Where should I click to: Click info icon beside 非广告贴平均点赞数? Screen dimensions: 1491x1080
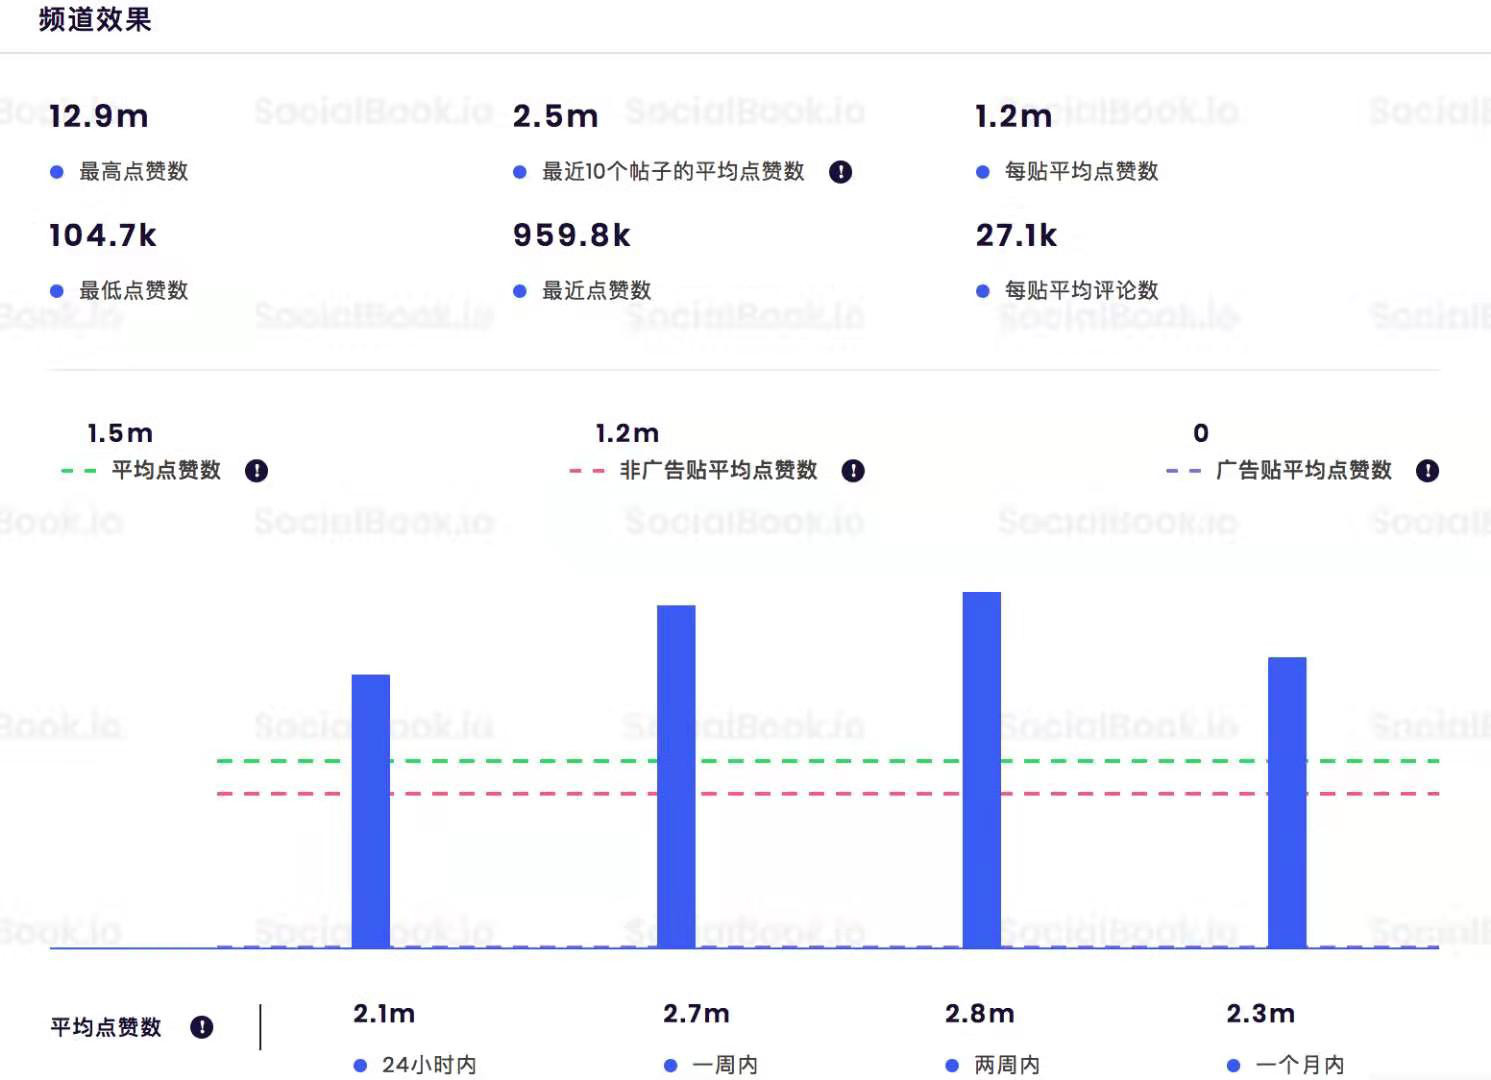point(853,471)
